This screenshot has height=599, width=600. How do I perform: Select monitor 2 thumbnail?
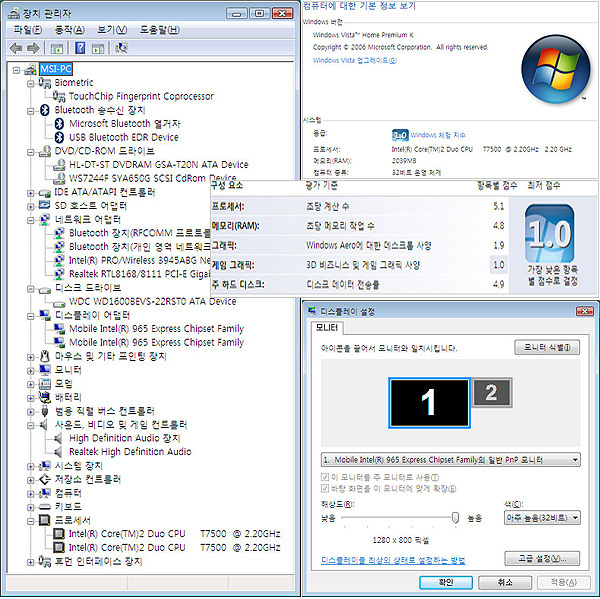(492, 393)
